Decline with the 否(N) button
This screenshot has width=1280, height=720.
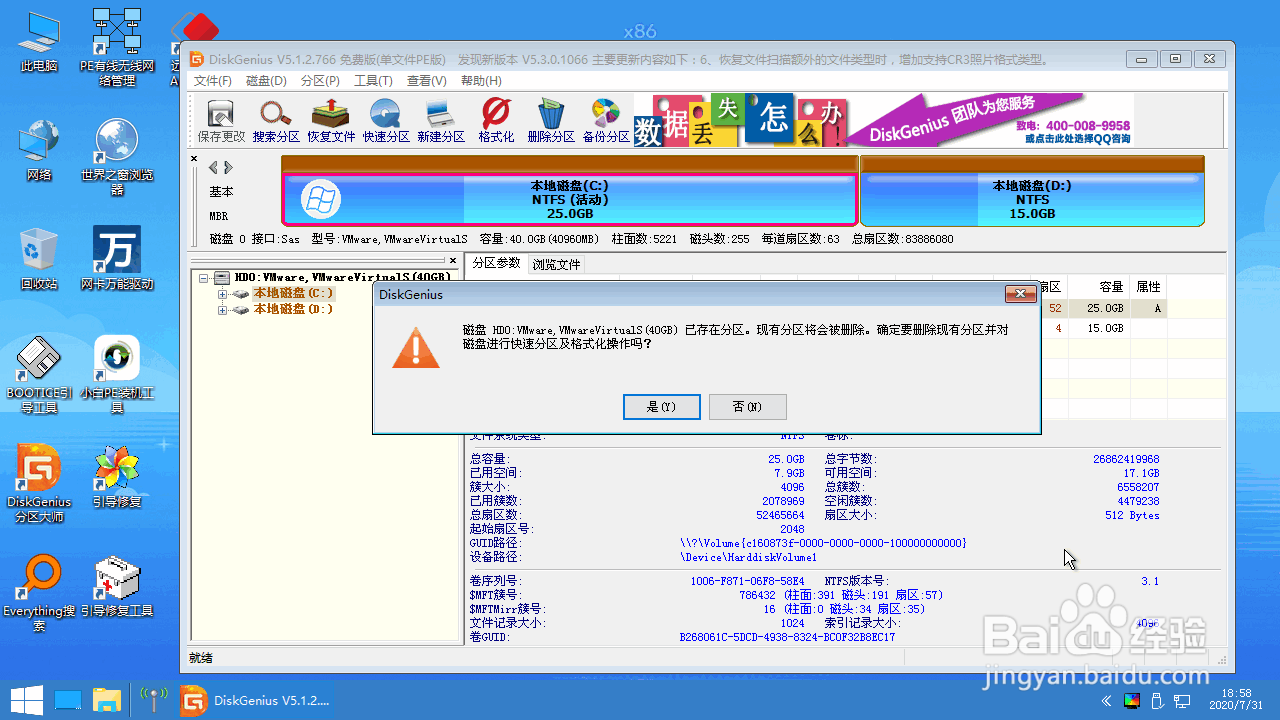click(747, 407)
